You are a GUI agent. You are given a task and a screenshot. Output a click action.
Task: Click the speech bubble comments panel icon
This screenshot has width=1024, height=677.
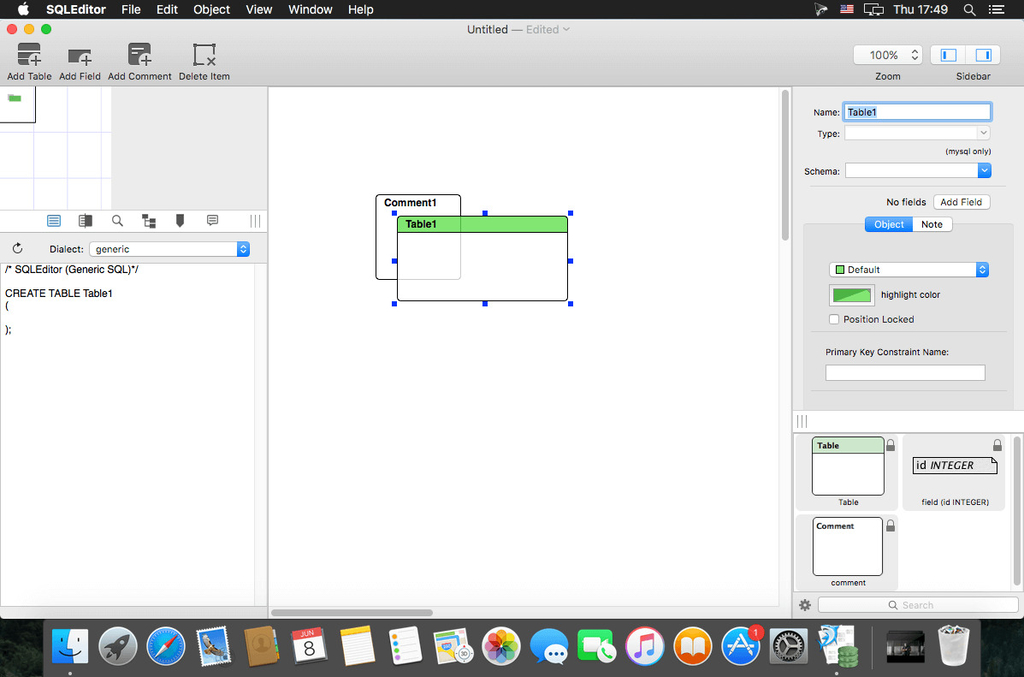[212, 221]
